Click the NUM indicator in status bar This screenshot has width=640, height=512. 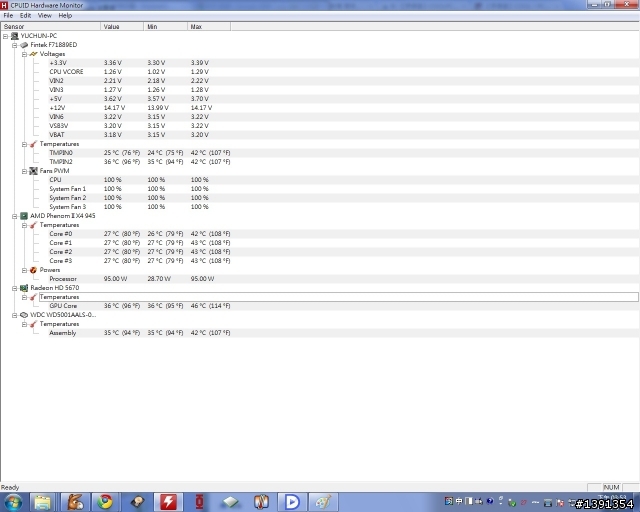point(611,487)
